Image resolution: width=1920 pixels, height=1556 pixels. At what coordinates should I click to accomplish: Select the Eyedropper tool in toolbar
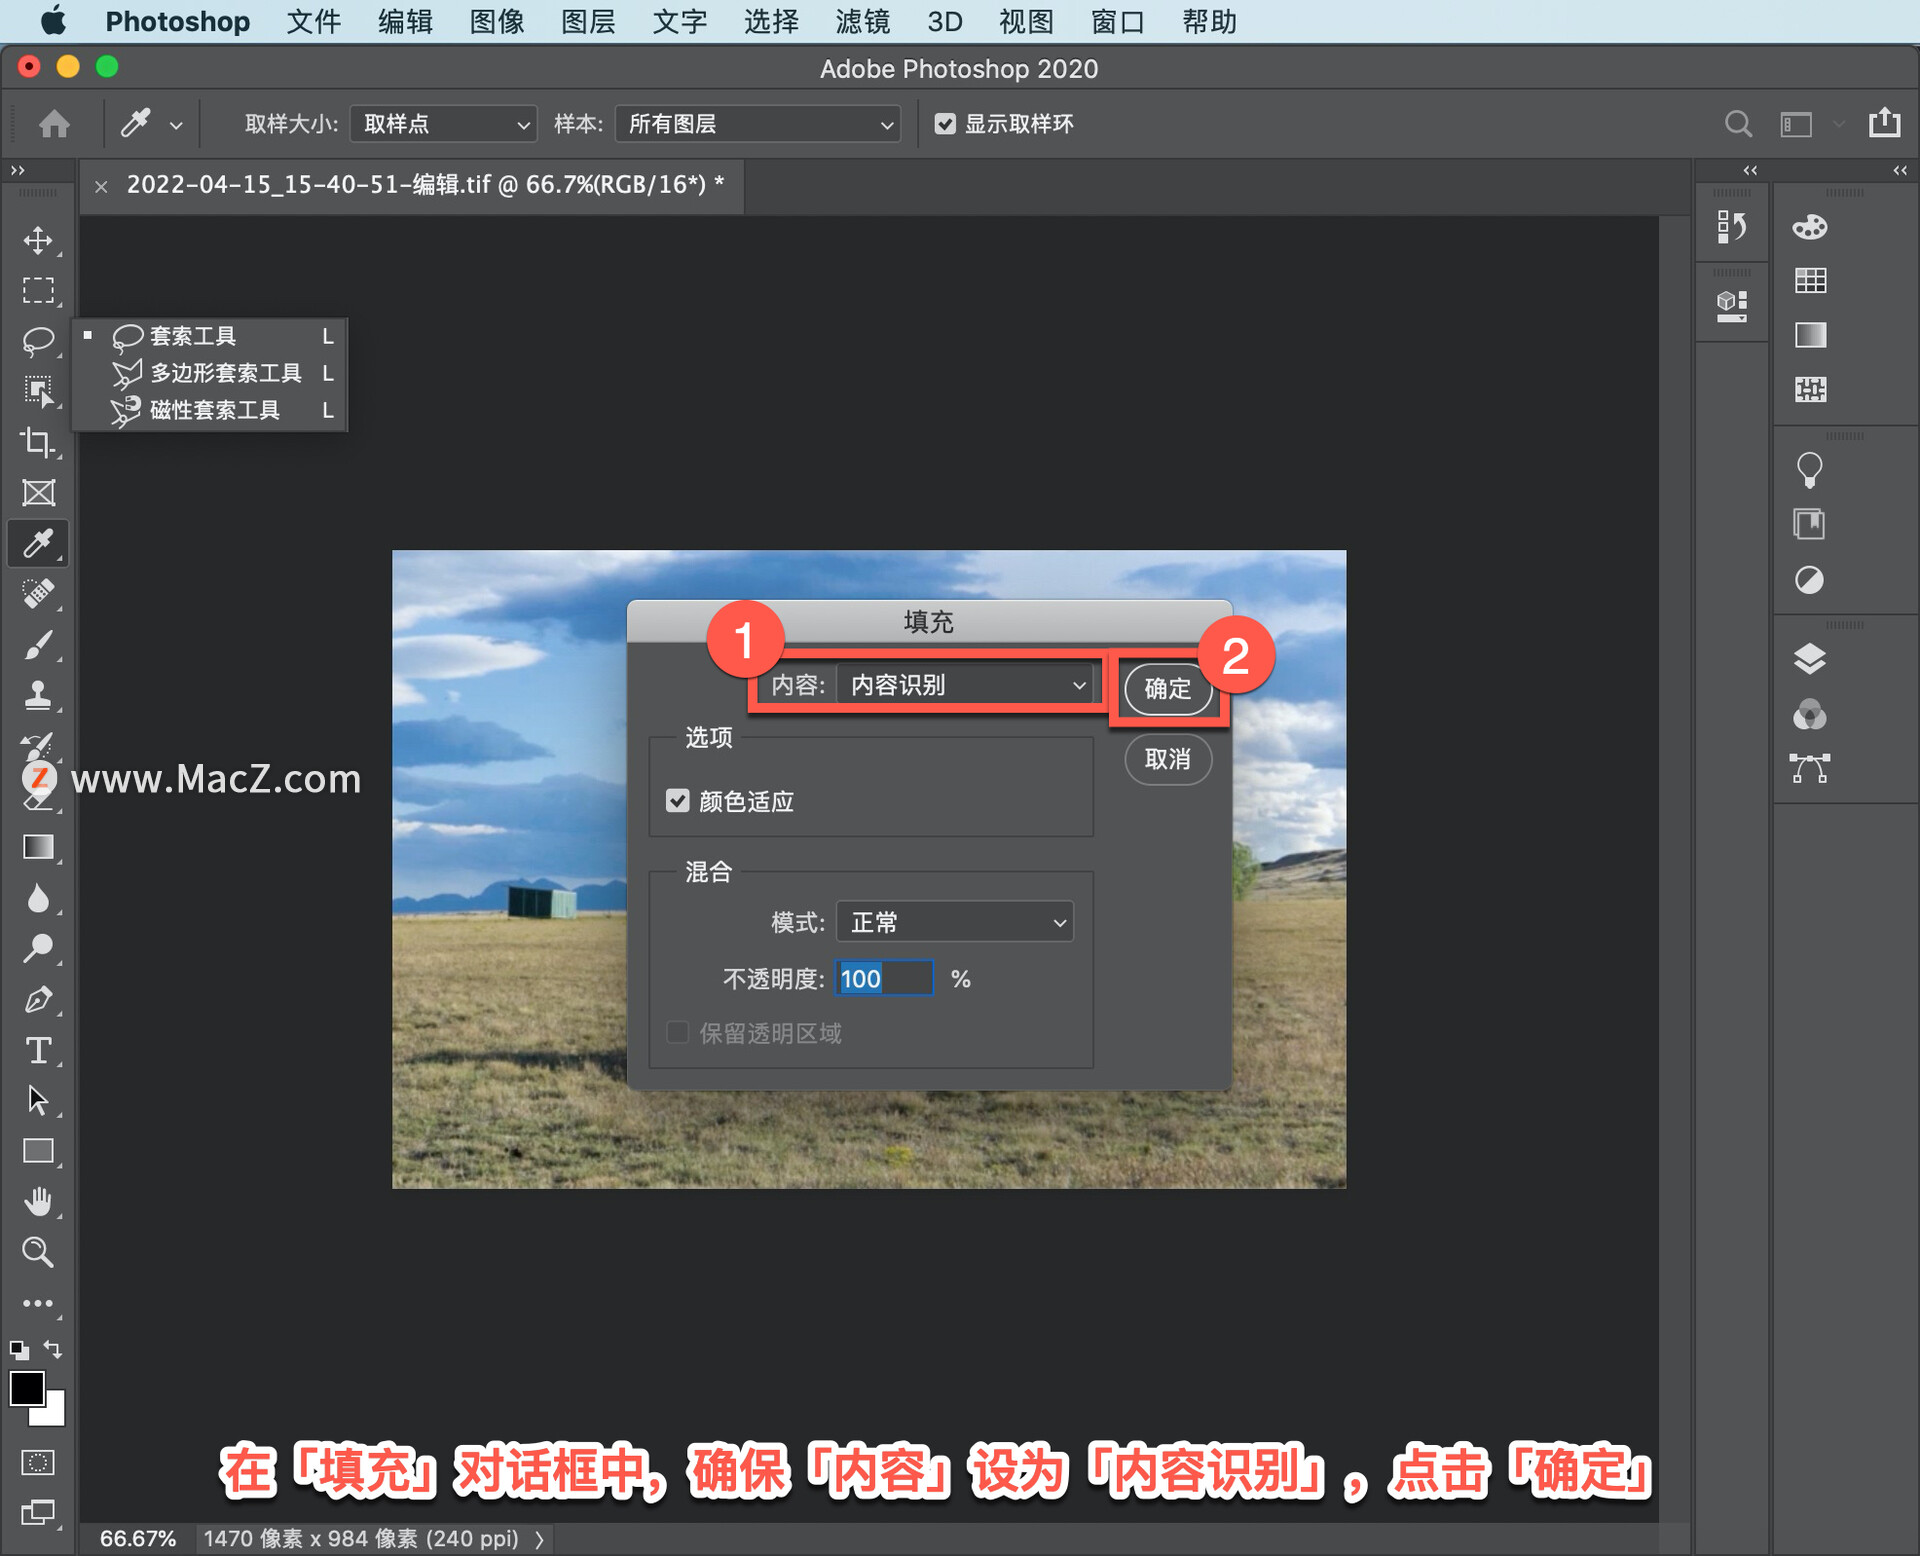click(x=38, y=543)
